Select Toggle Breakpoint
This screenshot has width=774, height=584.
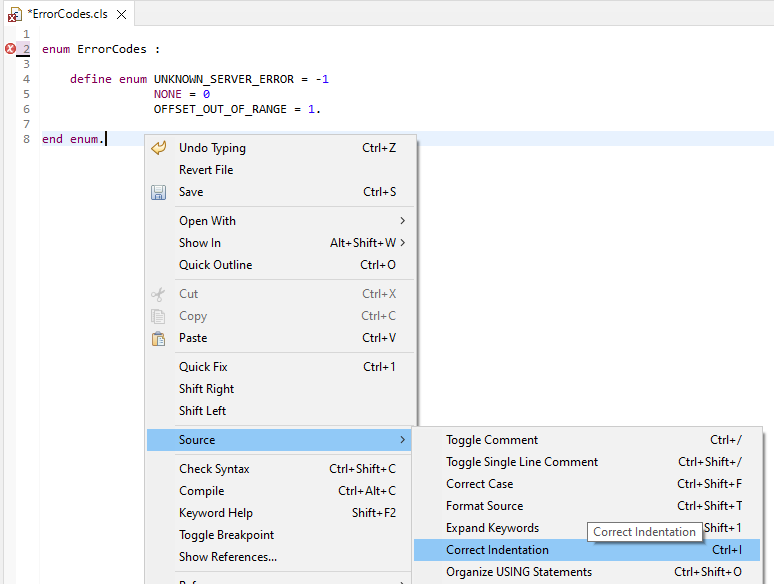point(281,535)
